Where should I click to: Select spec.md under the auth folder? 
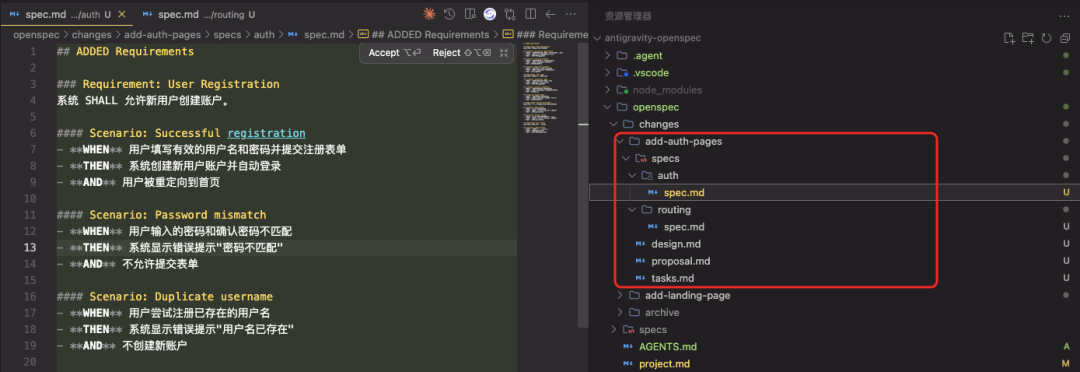coord(683,193)
